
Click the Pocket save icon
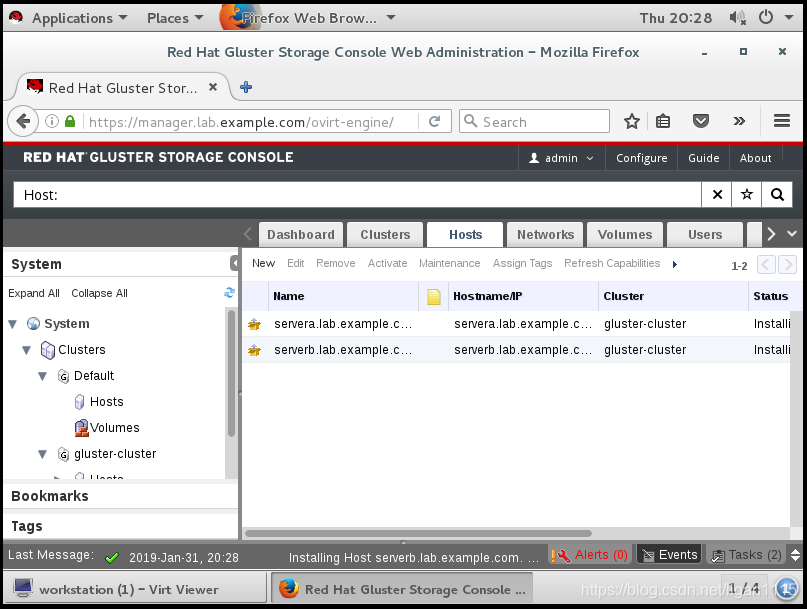click(x=700, y=121)
